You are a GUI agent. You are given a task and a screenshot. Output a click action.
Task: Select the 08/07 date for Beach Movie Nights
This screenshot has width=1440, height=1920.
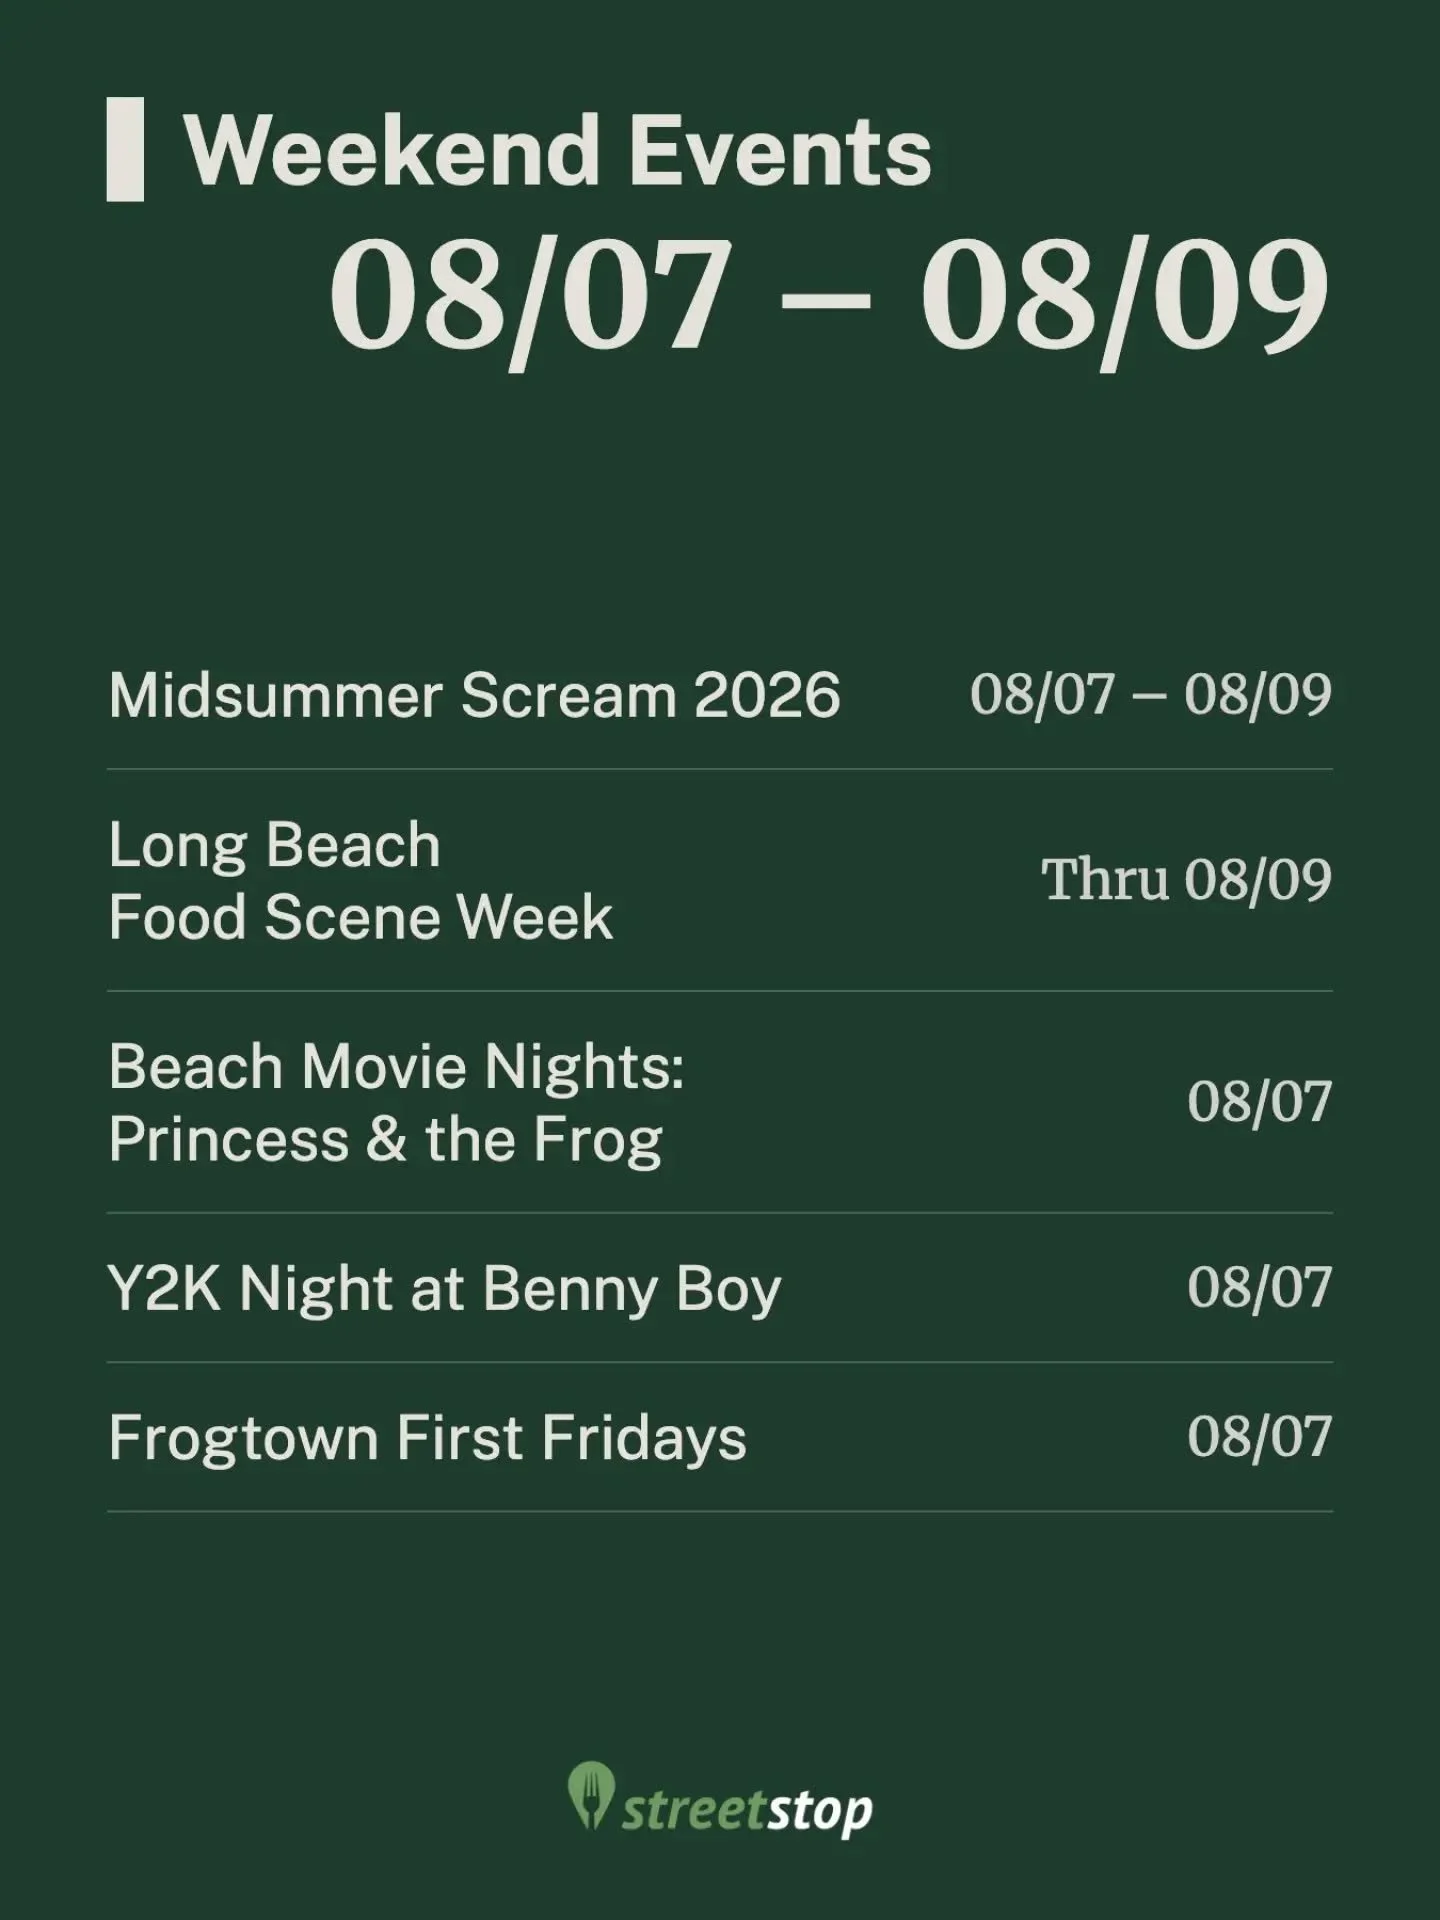coord(1260,1102)
